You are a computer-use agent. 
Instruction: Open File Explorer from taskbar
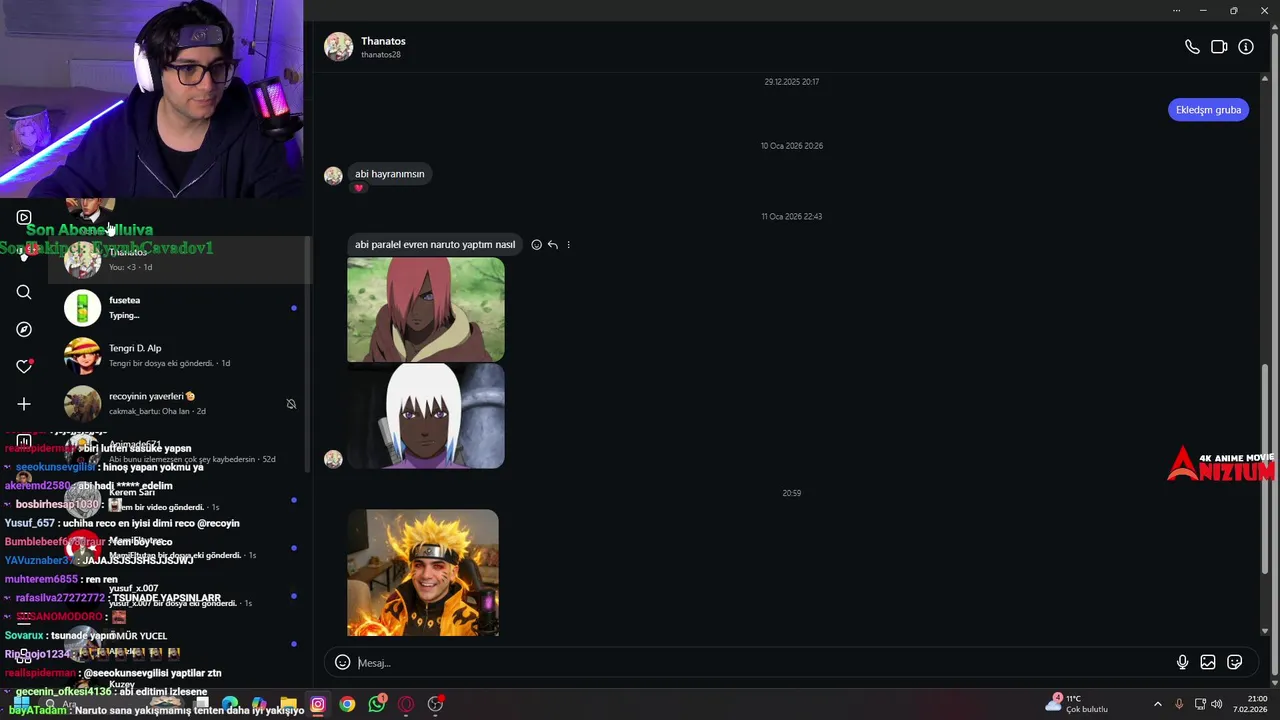coord(288,704)
